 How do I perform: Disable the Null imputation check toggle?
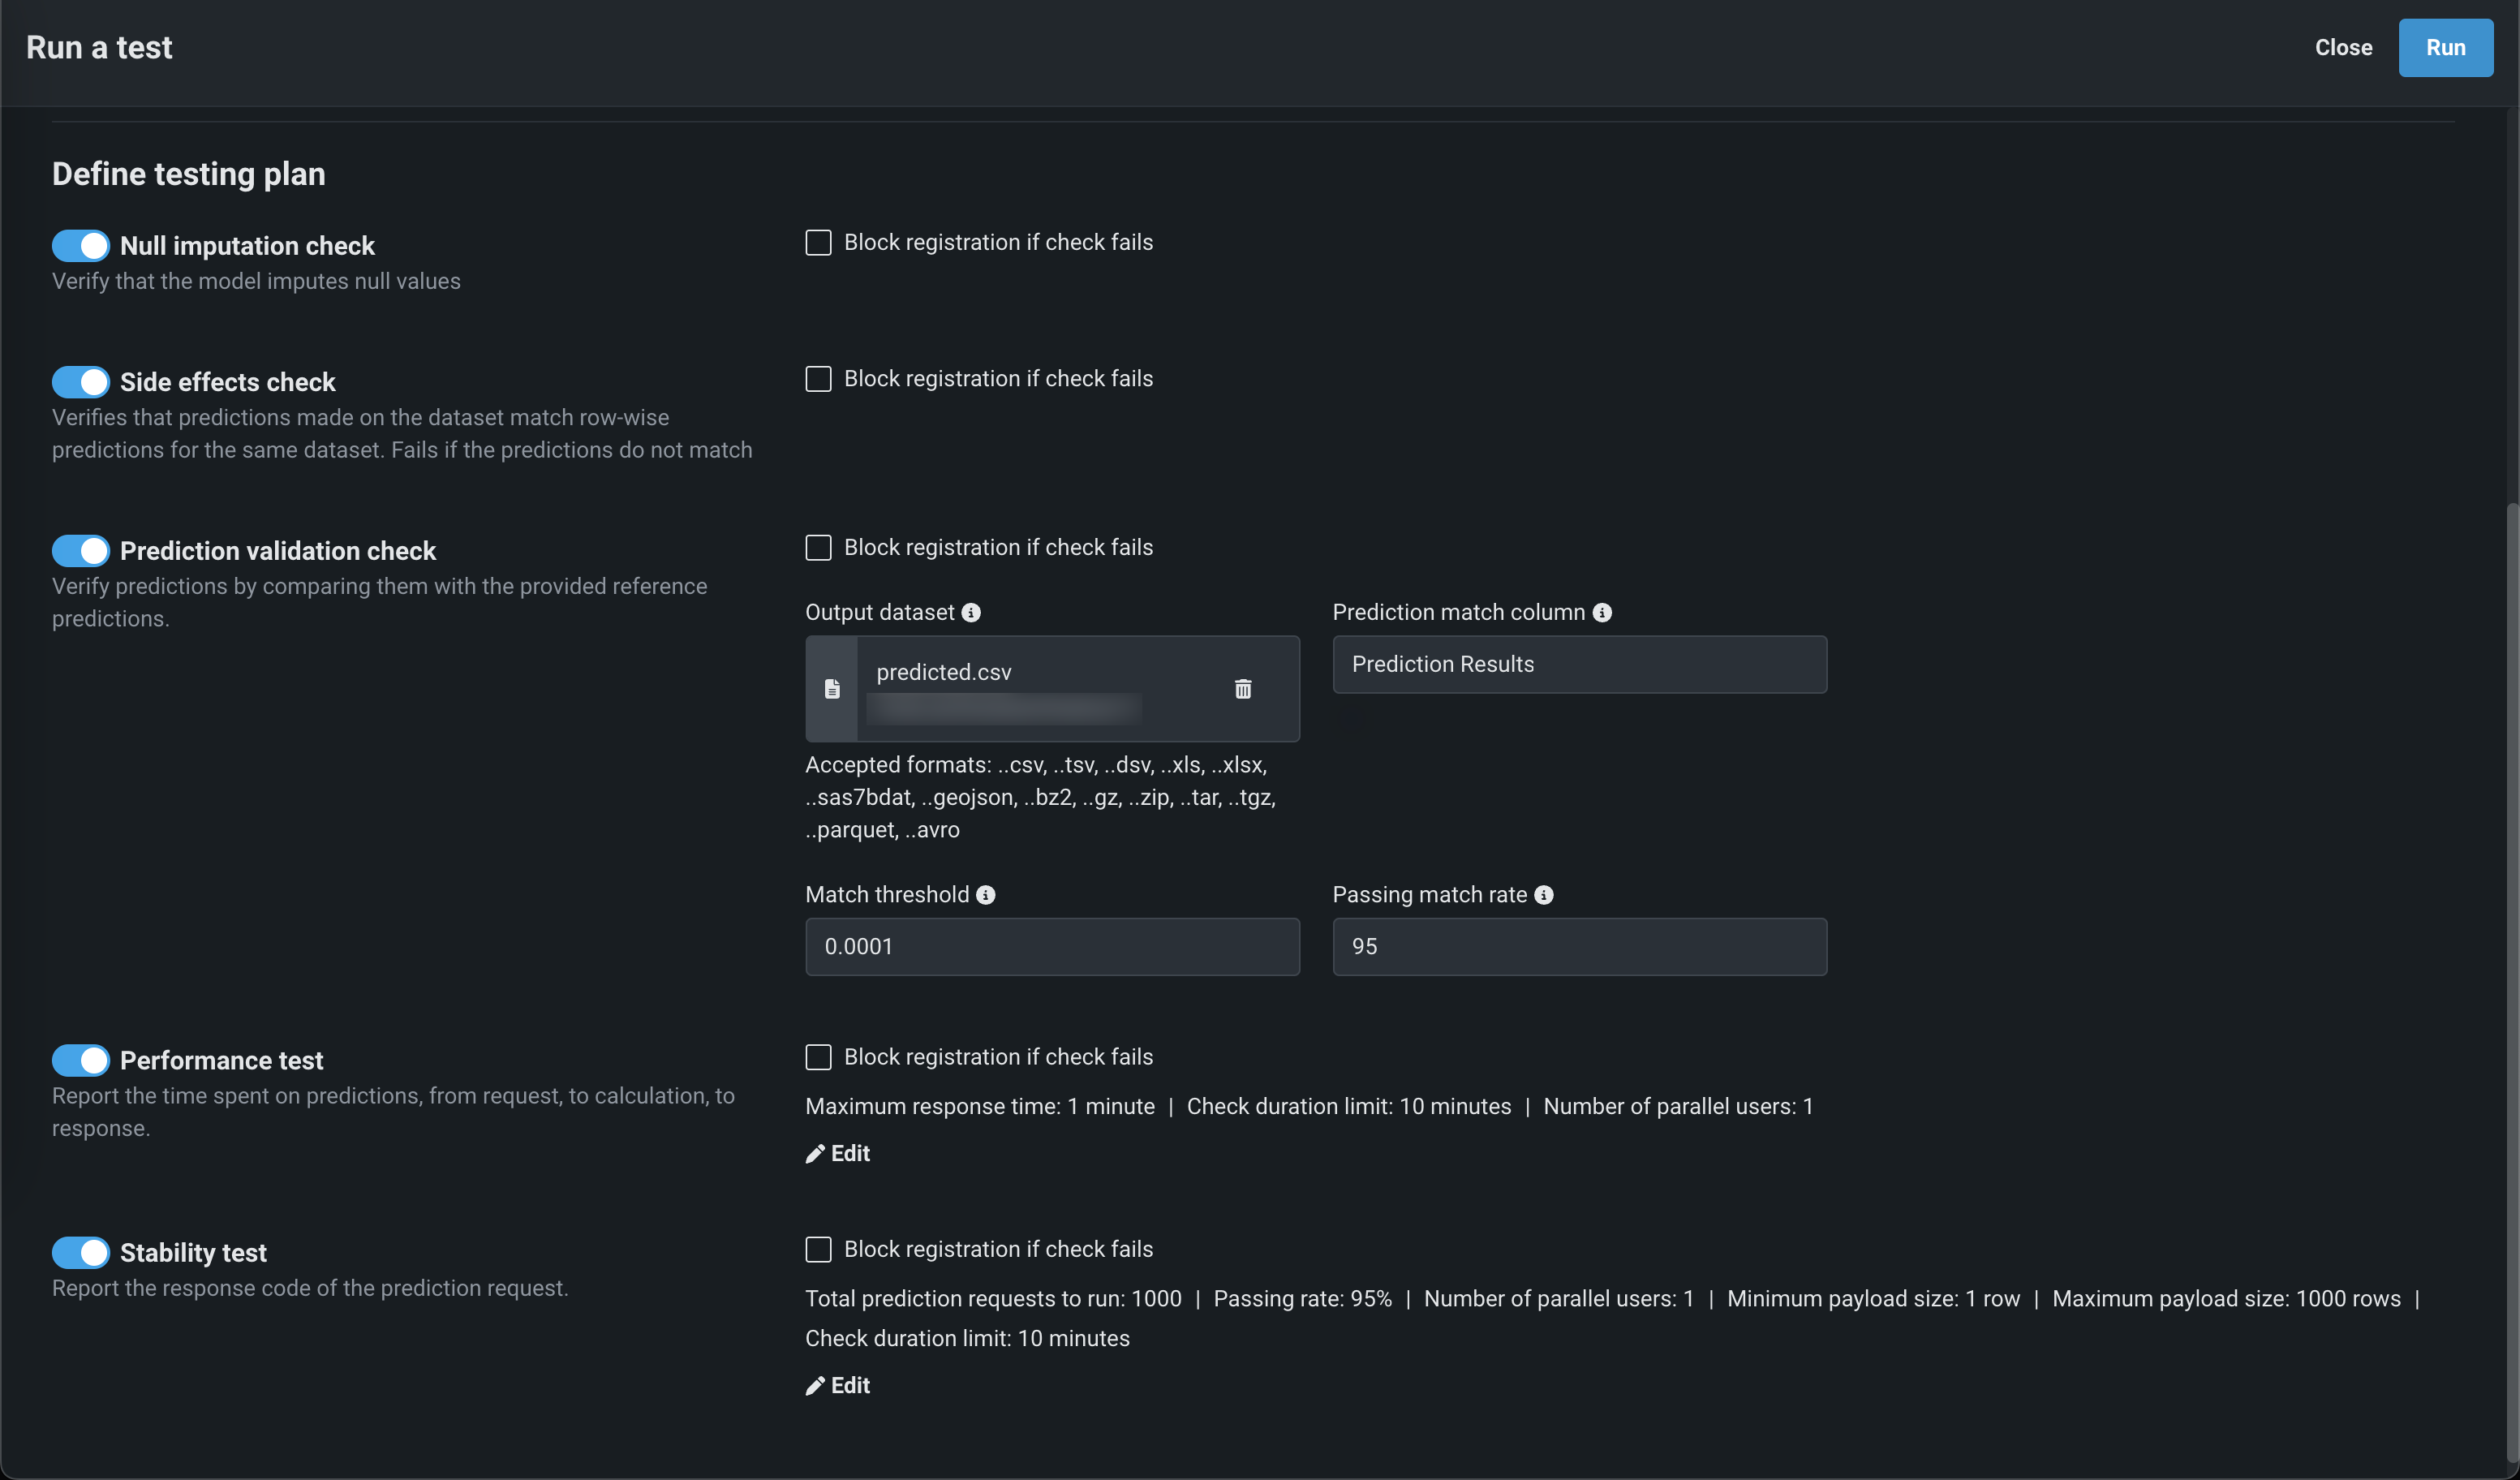[81, 246]
